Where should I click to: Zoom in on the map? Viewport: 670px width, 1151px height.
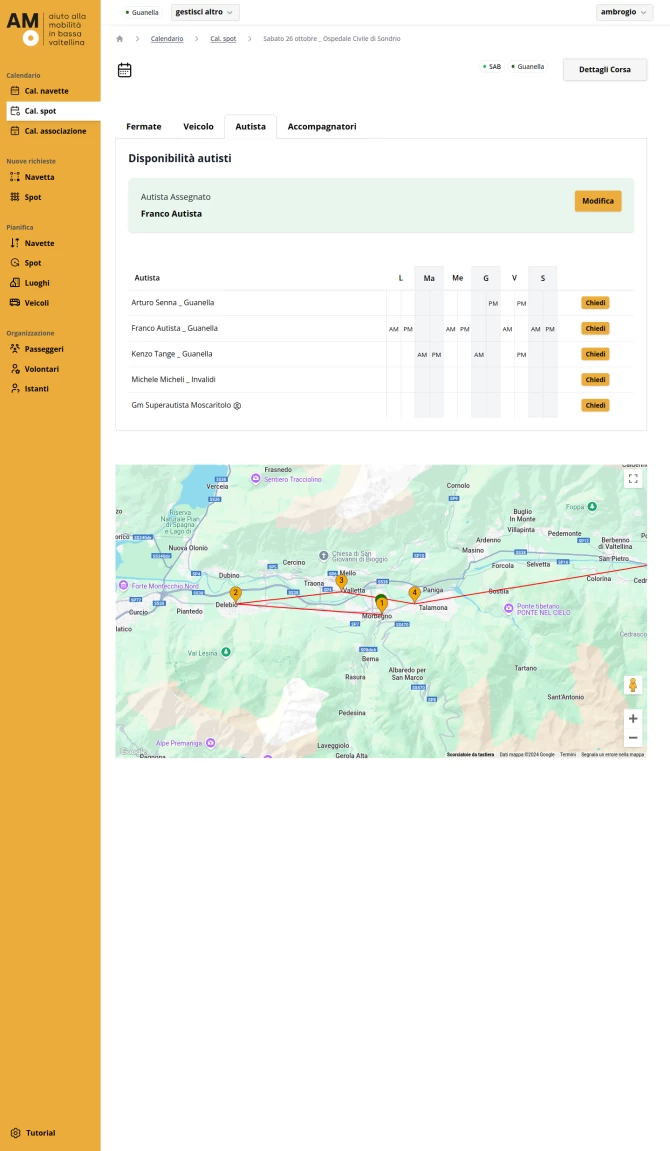[x=632, y=718]
